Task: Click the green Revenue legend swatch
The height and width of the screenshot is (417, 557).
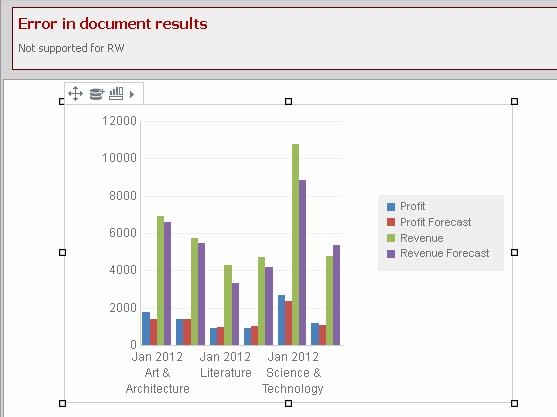Action: (x=391, y=238)
